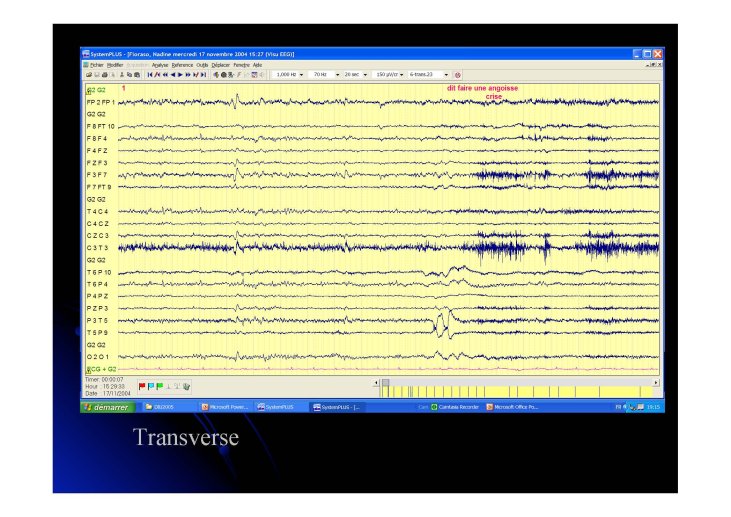The height and width of the screenshot is (517, 731).
Task: Fast forward the EEG trace
Action: pos(187,75)
